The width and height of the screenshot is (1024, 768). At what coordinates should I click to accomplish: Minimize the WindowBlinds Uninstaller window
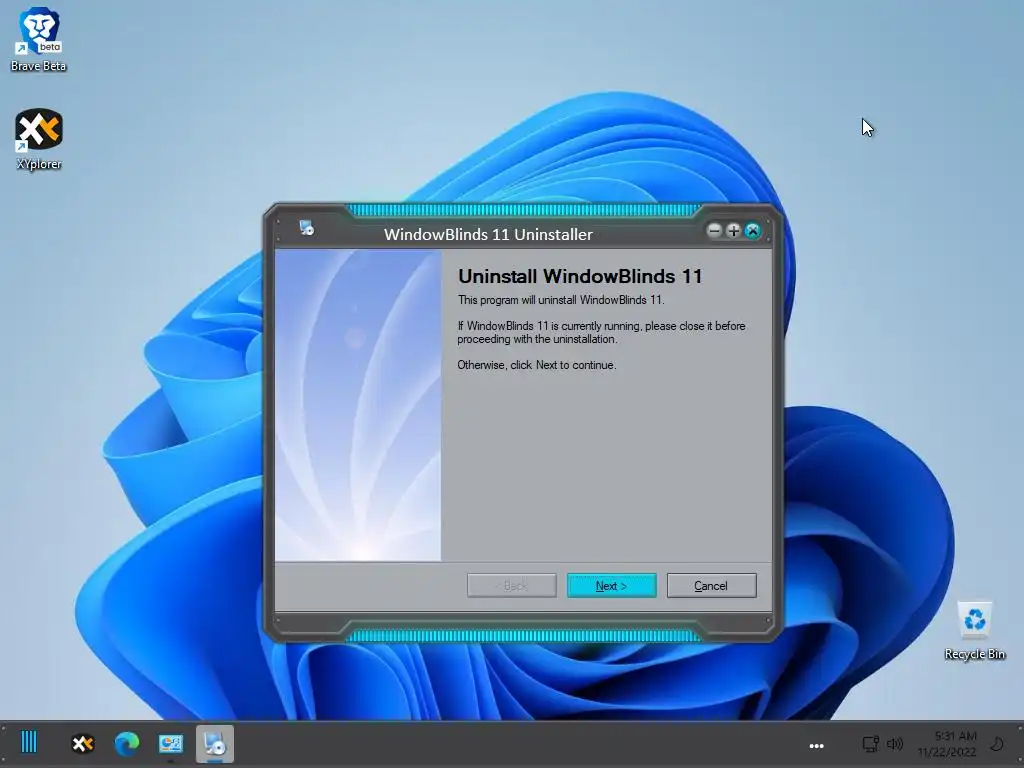point(714,231)
